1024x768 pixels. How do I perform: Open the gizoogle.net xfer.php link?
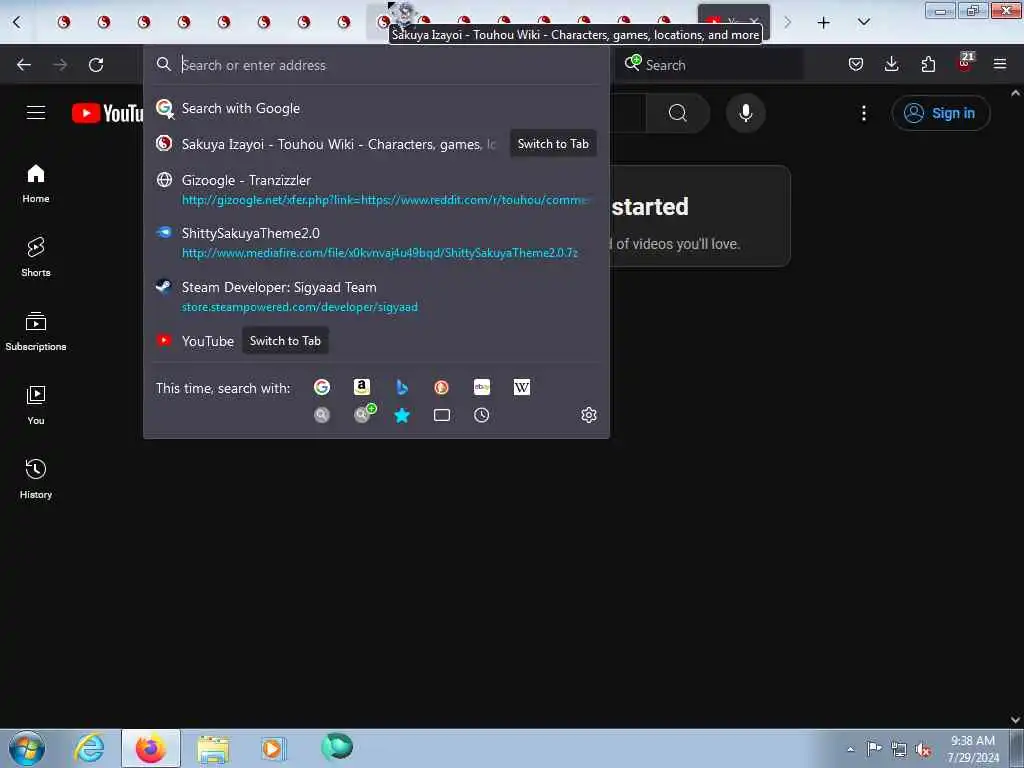coord(385,200)
